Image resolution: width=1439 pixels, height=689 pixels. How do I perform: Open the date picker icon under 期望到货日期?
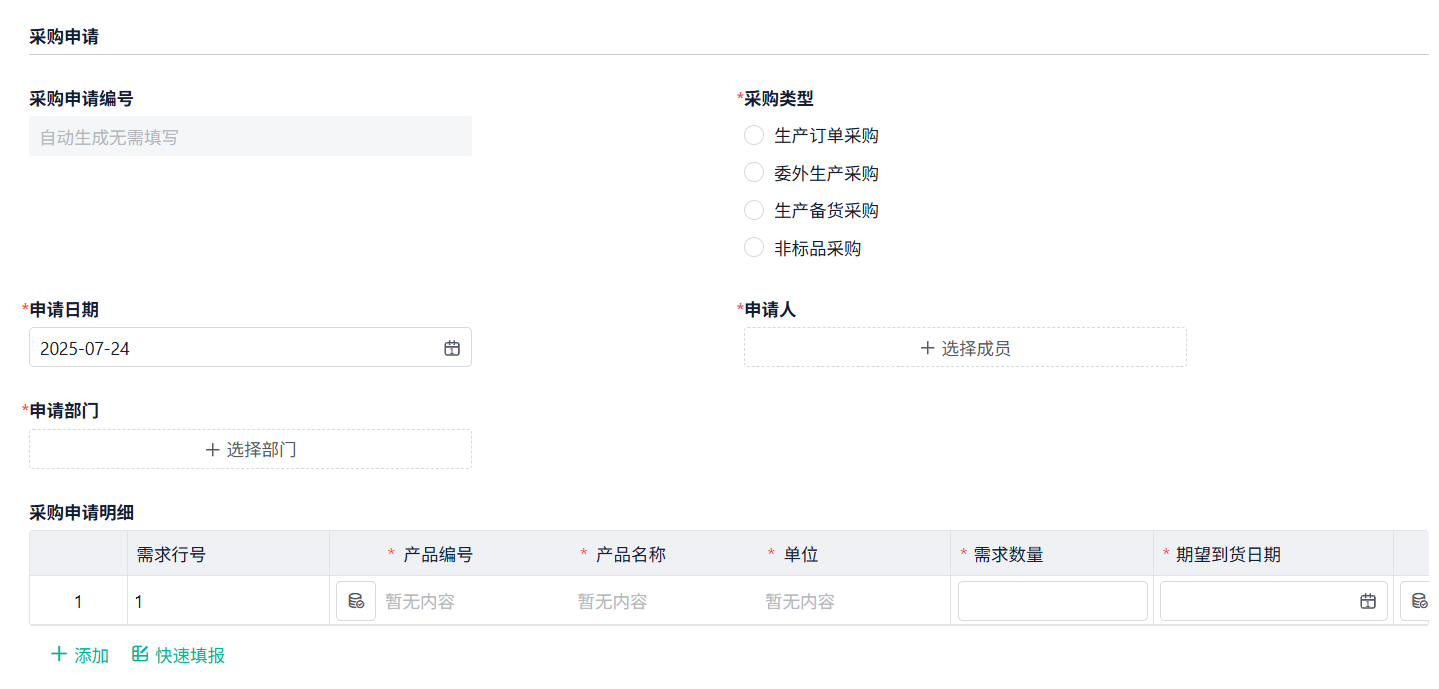tap(1369, 600)
